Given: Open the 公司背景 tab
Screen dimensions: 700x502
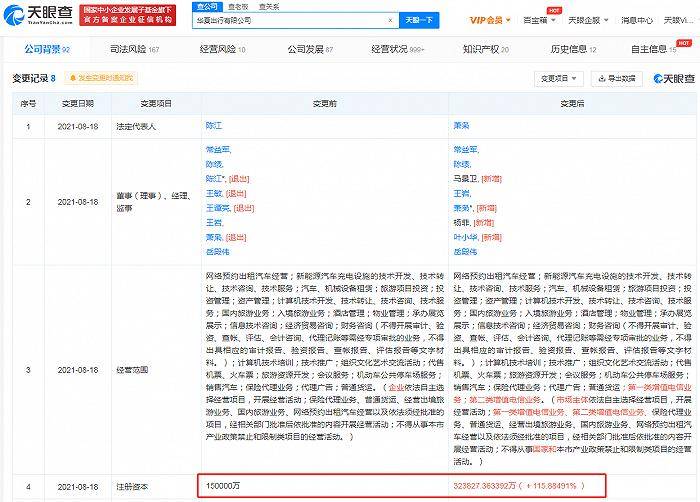Looking at the screenshot, I should click(47, 50).
